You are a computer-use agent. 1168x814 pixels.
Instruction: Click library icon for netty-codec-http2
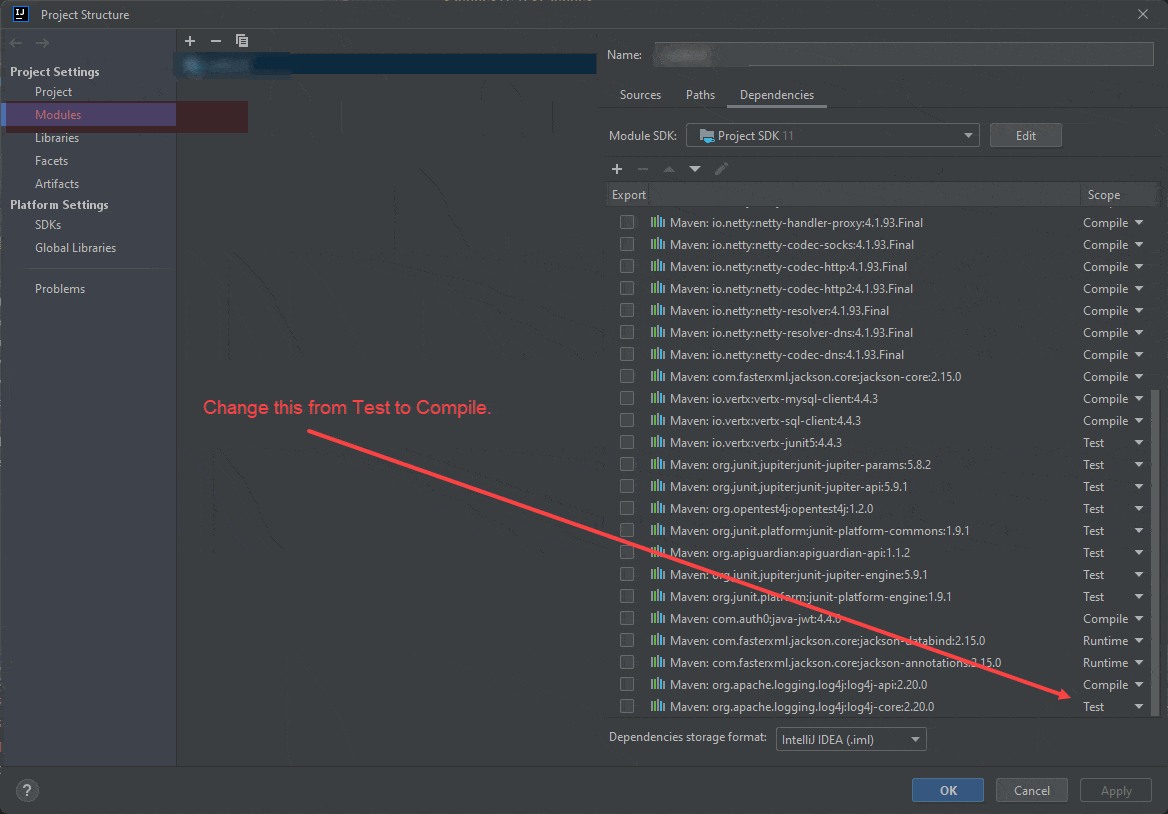658,288
